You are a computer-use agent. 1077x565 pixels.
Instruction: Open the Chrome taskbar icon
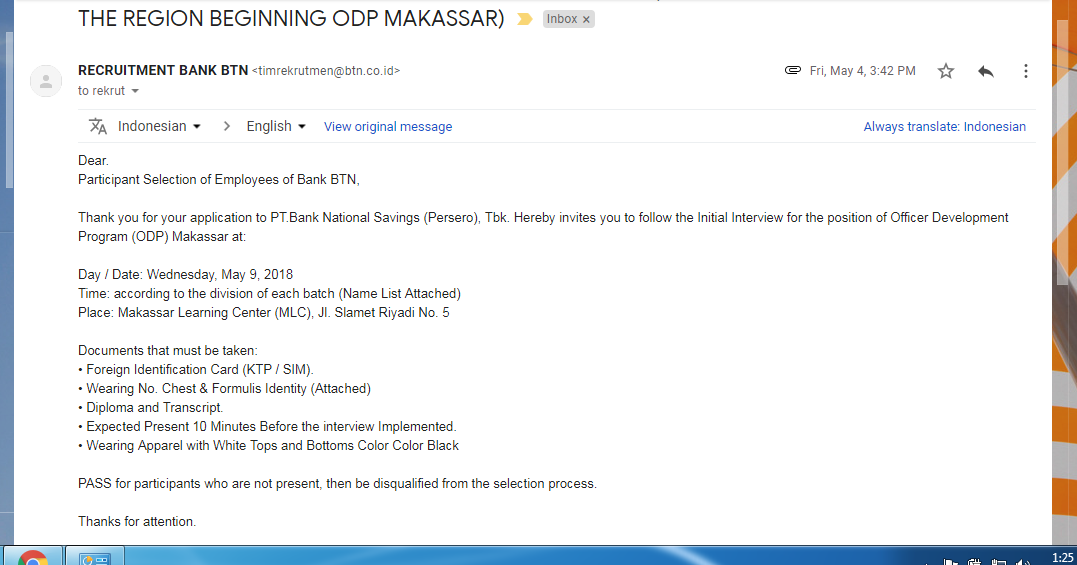pos(32,556)
